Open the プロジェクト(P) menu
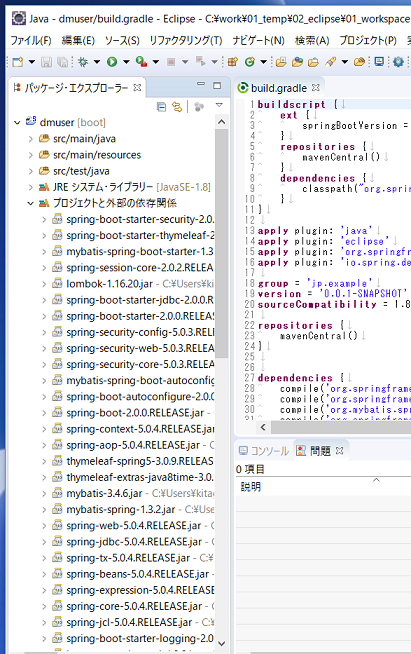 [x=368, y=40]
